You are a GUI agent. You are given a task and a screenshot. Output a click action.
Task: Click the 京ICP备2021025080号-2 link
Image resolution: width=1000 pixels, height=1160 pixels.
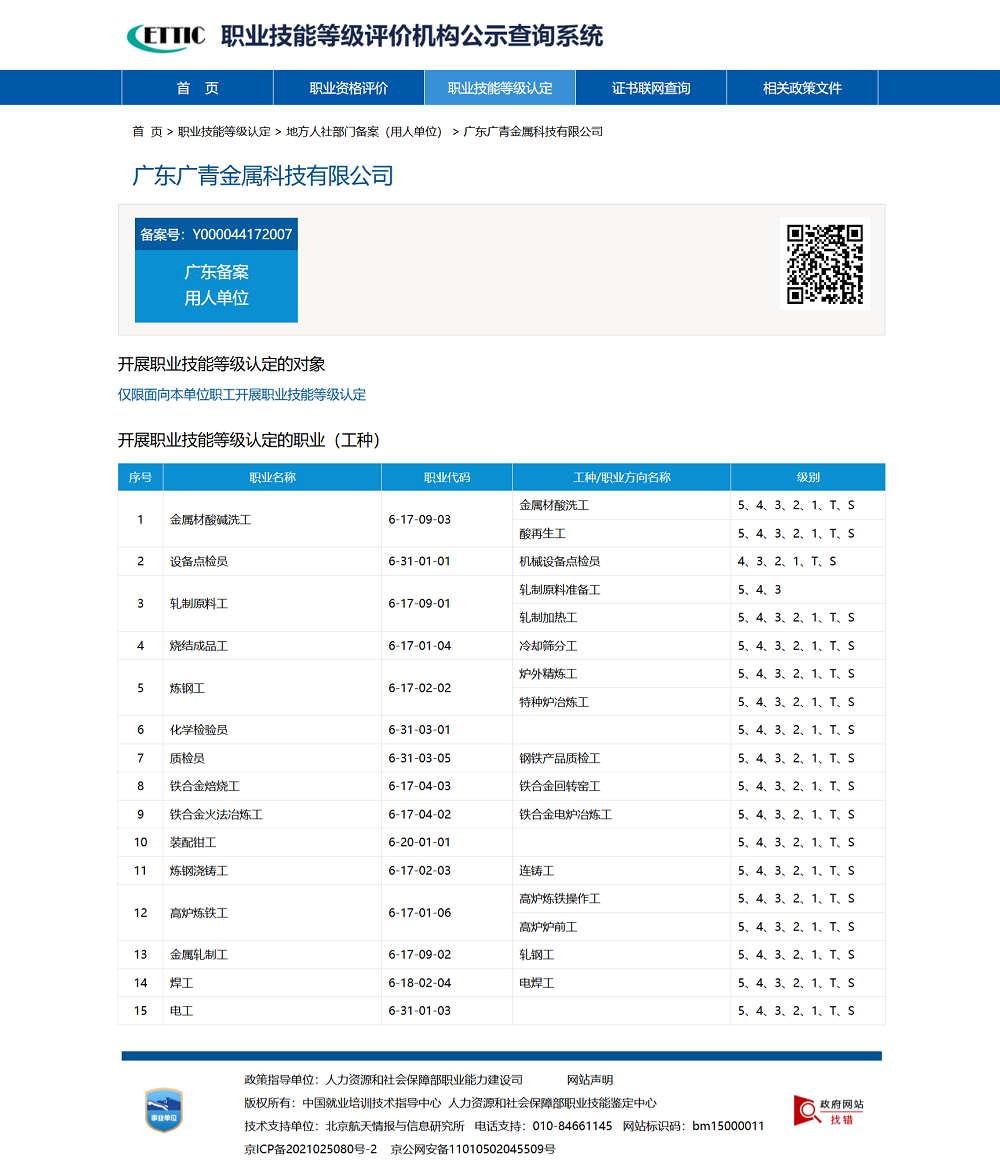pos(311,1149)
